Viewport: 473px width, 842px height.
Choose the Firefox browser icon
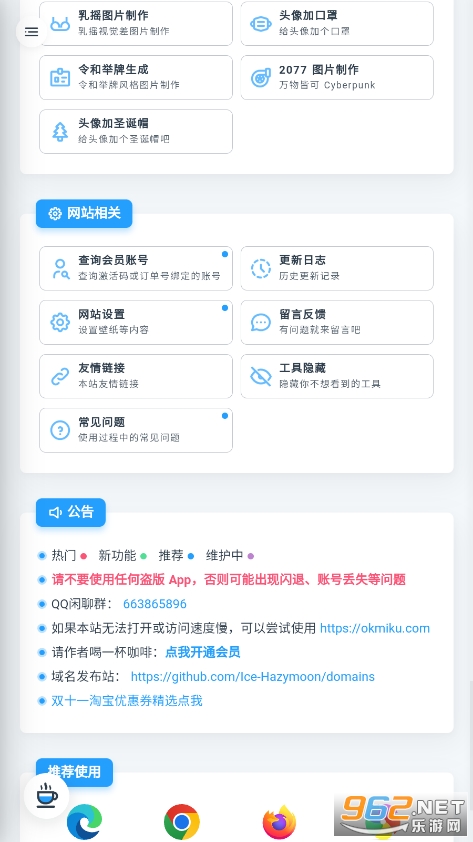(279, 822)
